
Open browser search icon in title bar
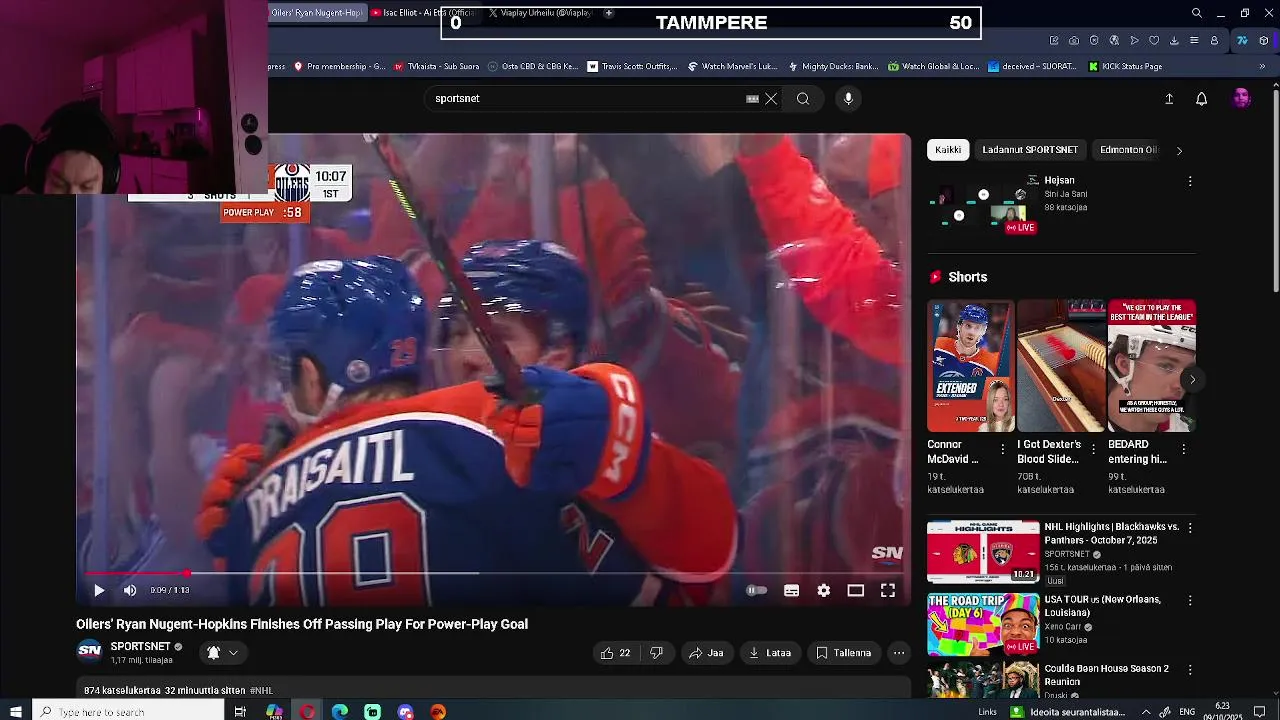click(1197, 13)
